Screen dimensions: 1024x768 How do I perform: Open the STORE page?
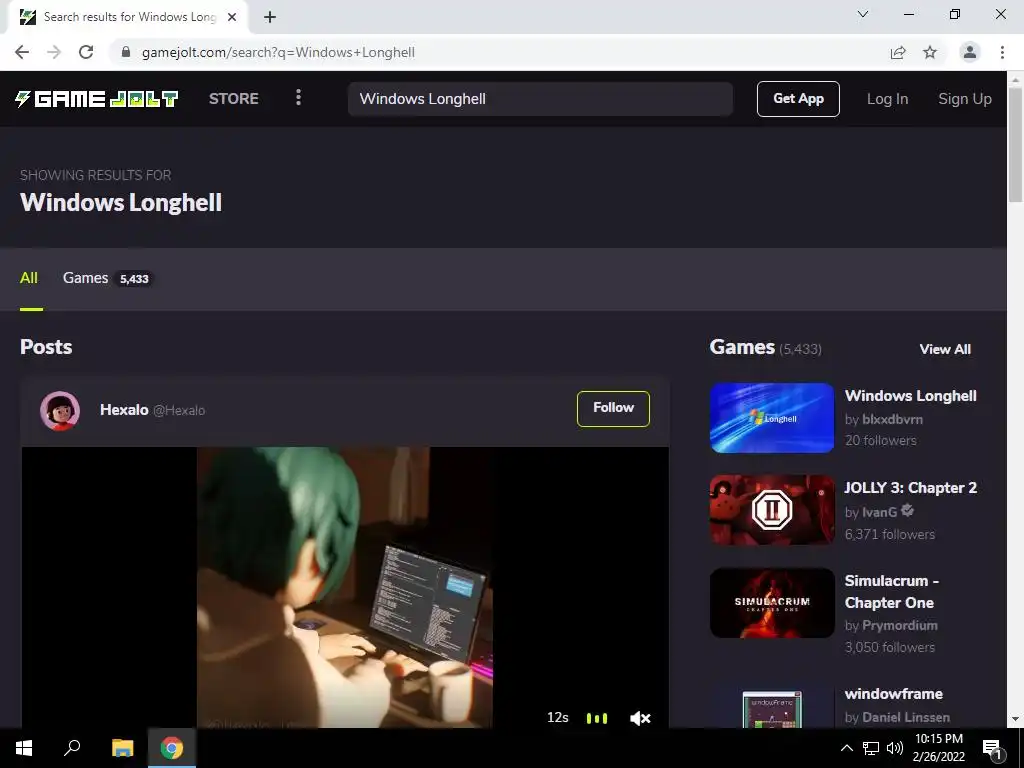pyautogui.click(x=234, y=99)
